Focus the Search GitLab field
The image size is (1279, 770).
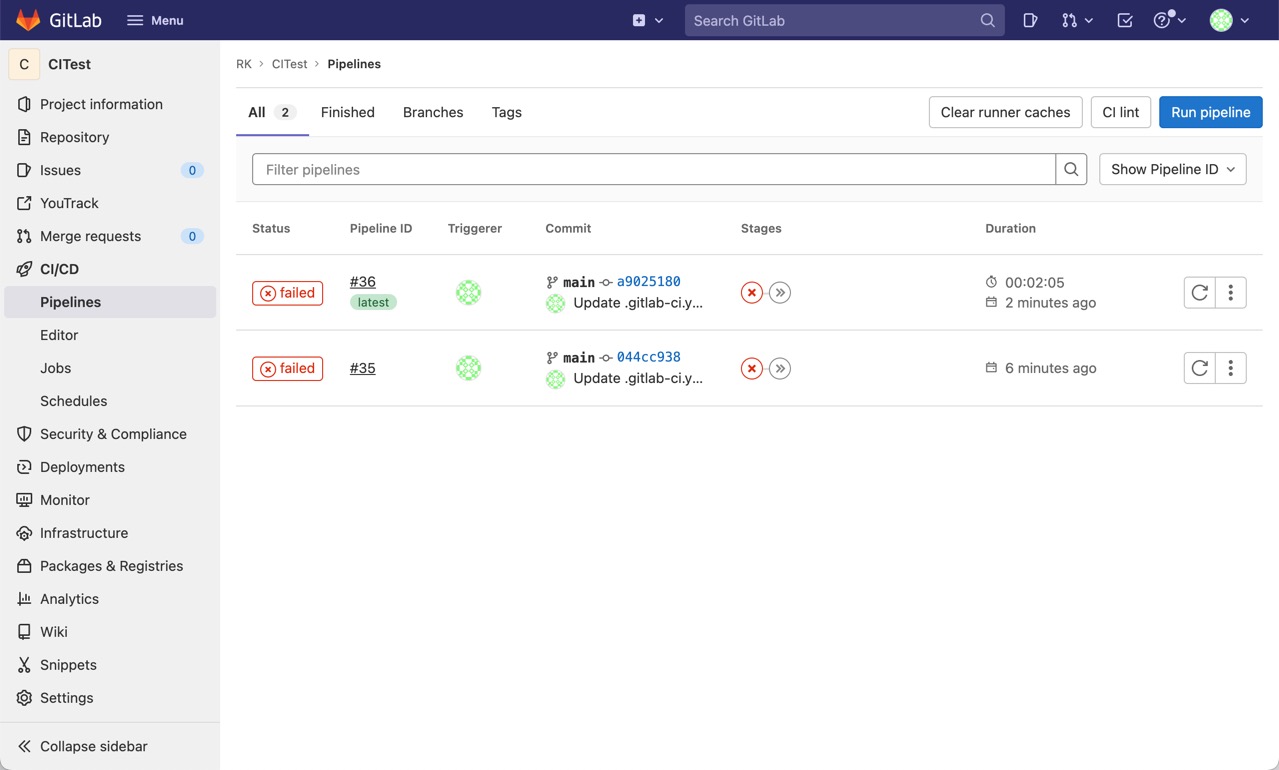(844, 20)
